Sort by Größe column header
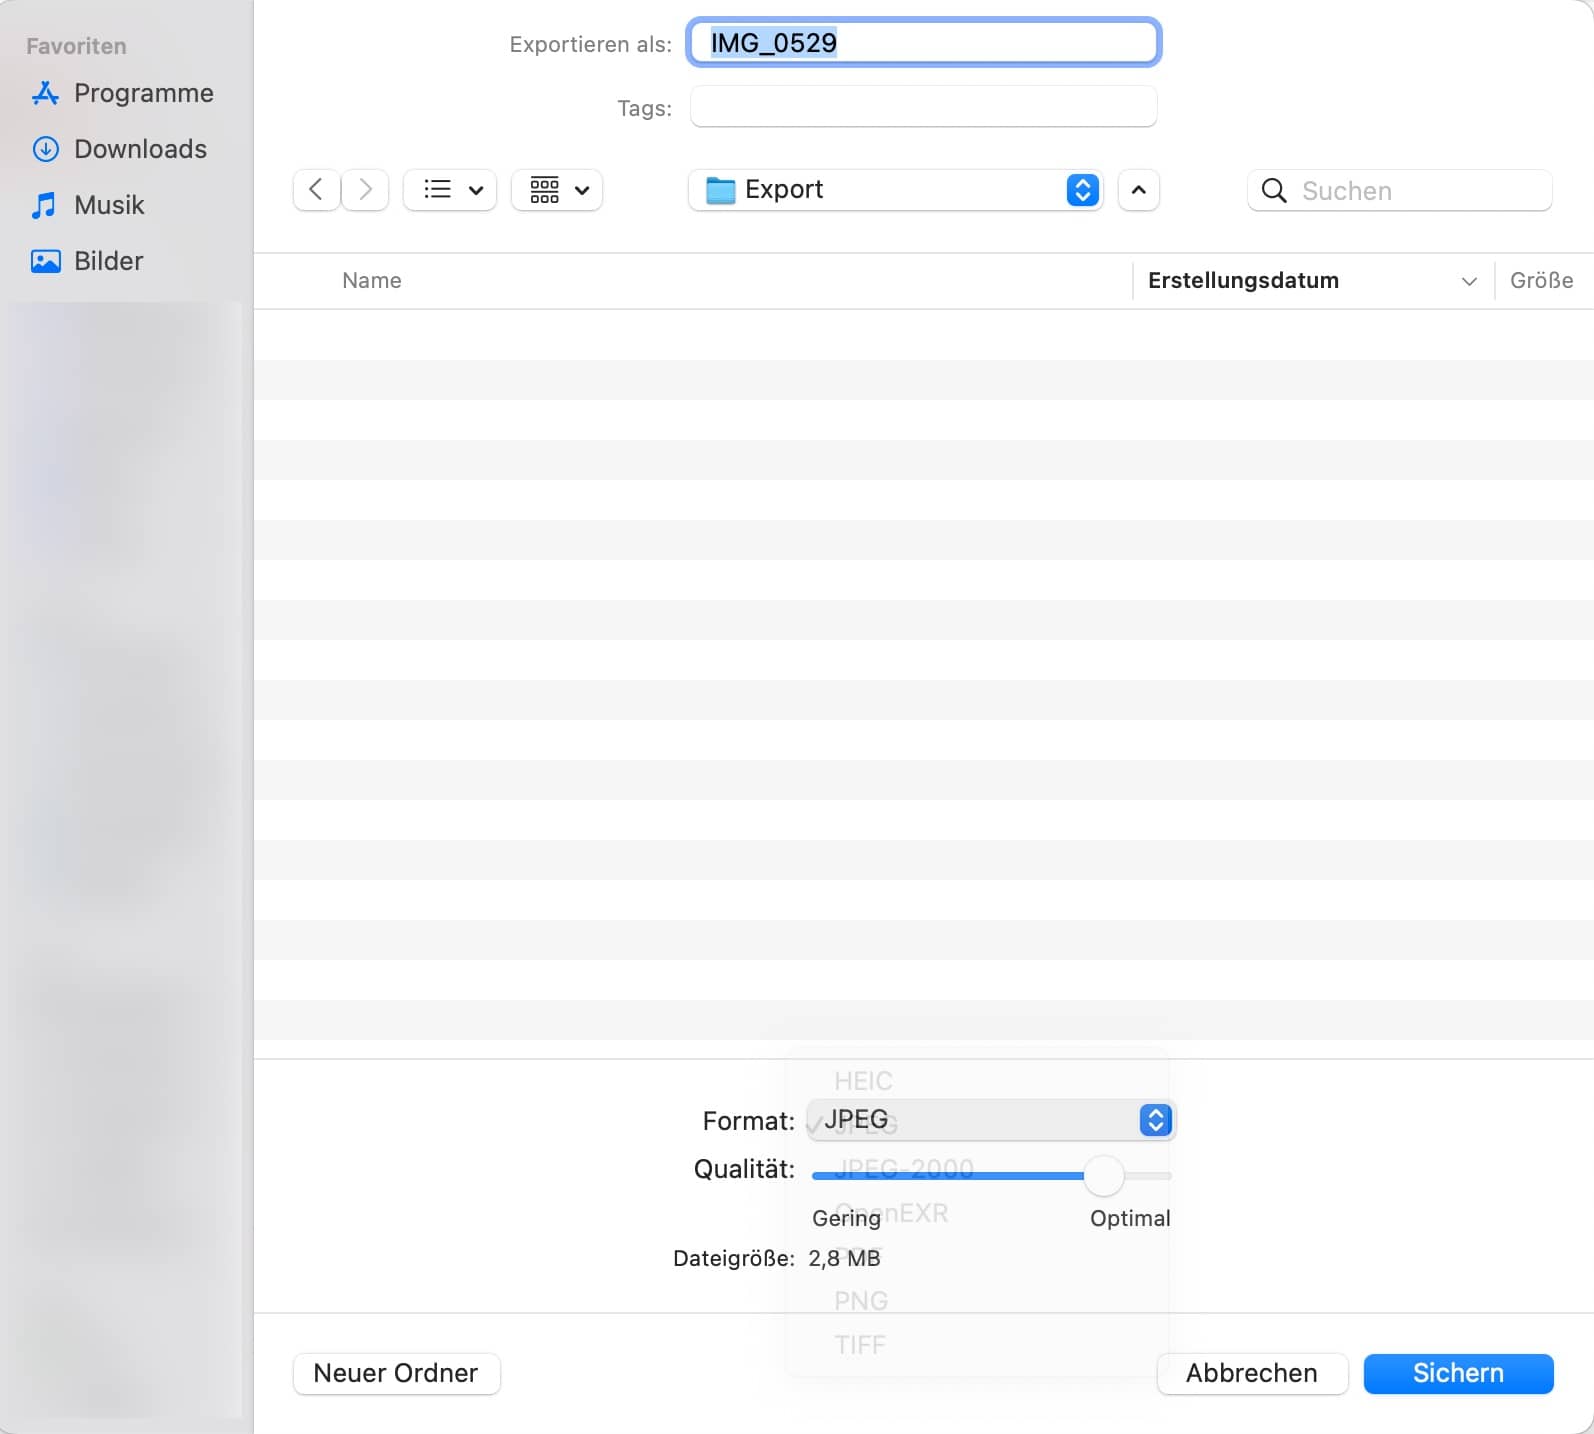This screenshot has height=1434, width=1594. pos(1542,280)
